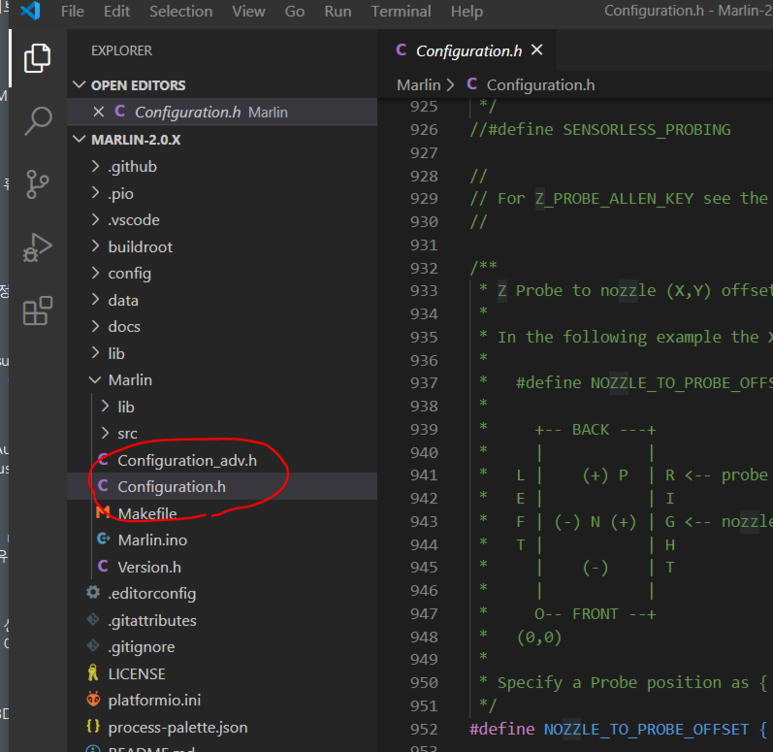773x752 pixels.
Task: Open the Selection menu
Action: (181, 11)
